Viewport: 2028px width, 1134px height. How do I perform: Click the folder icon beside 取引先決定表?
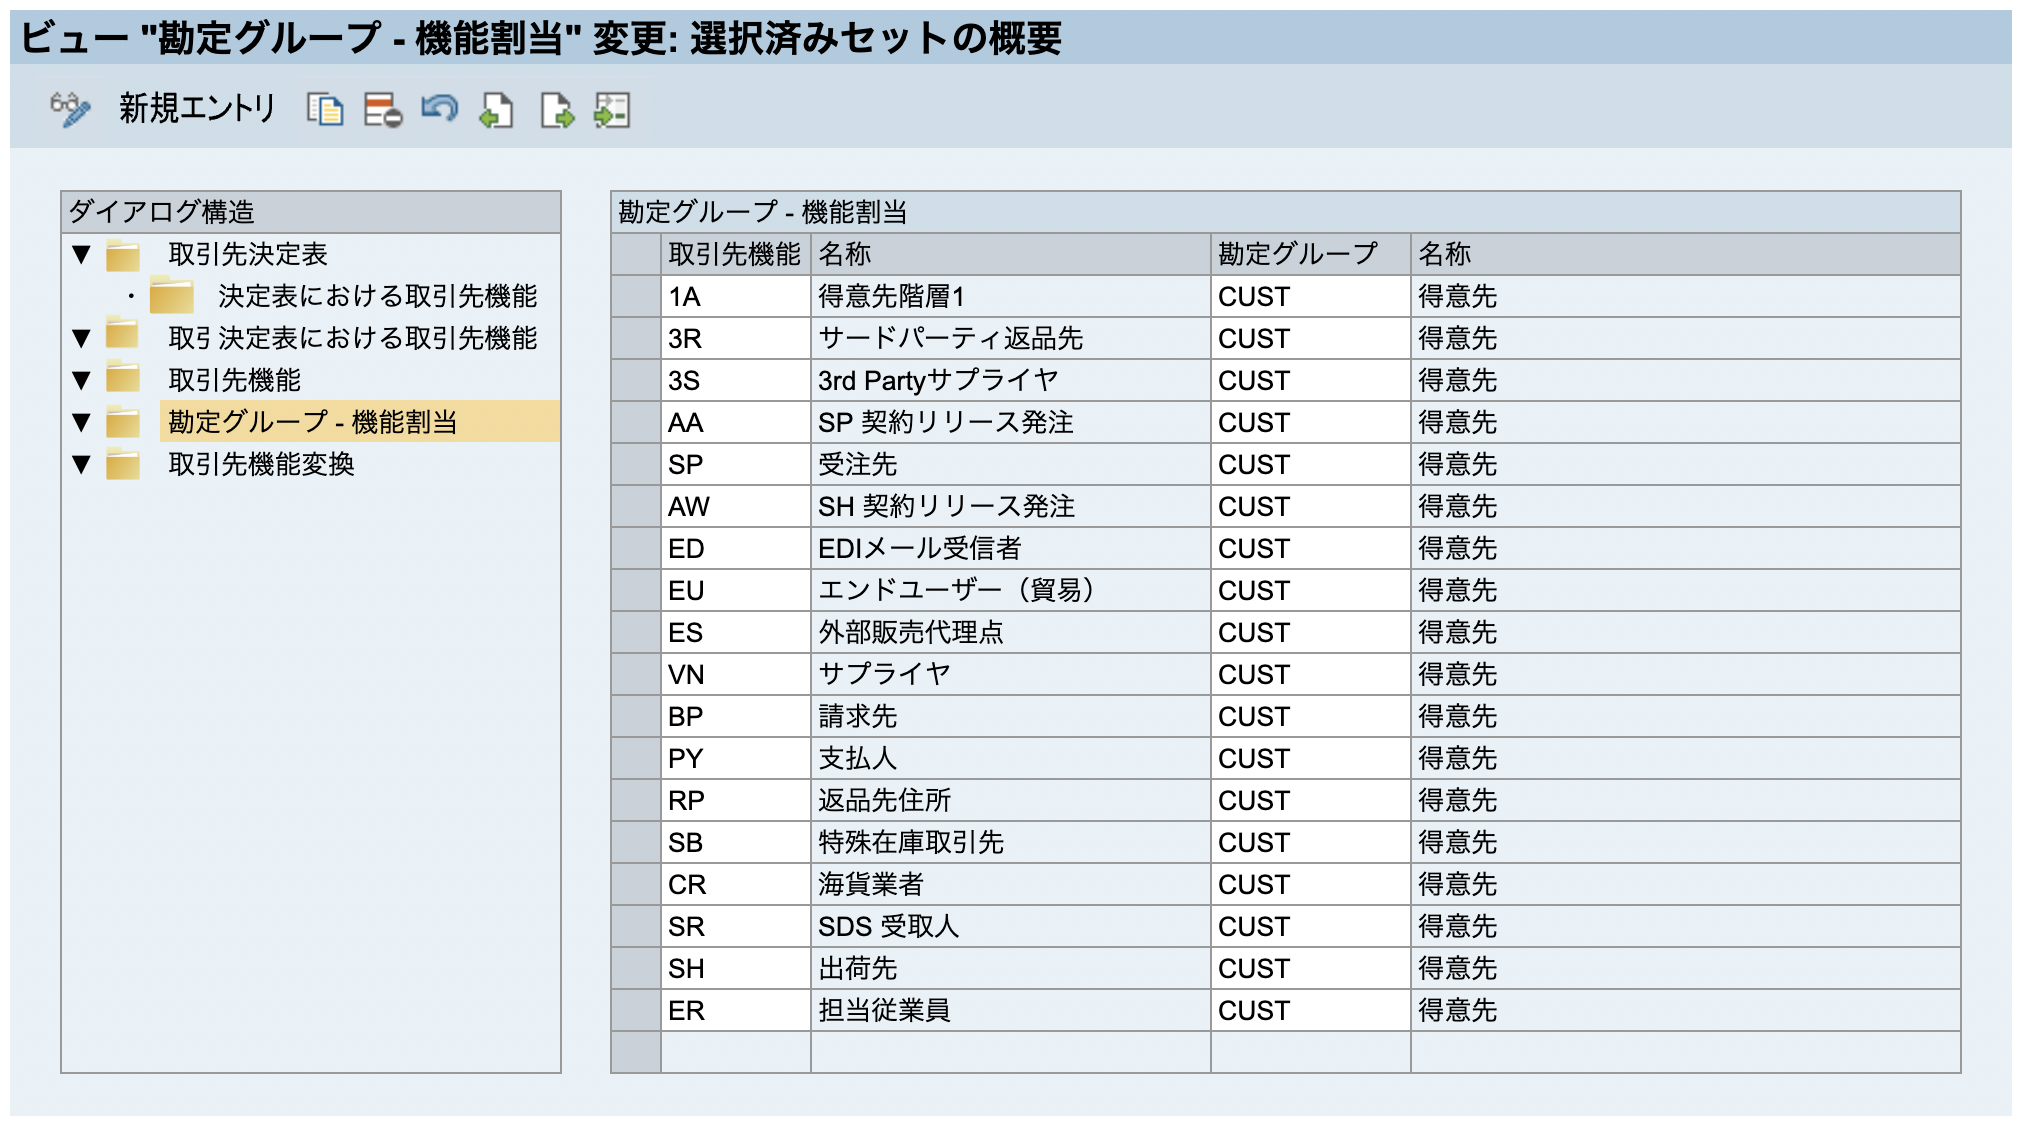[x=122, y=254]
